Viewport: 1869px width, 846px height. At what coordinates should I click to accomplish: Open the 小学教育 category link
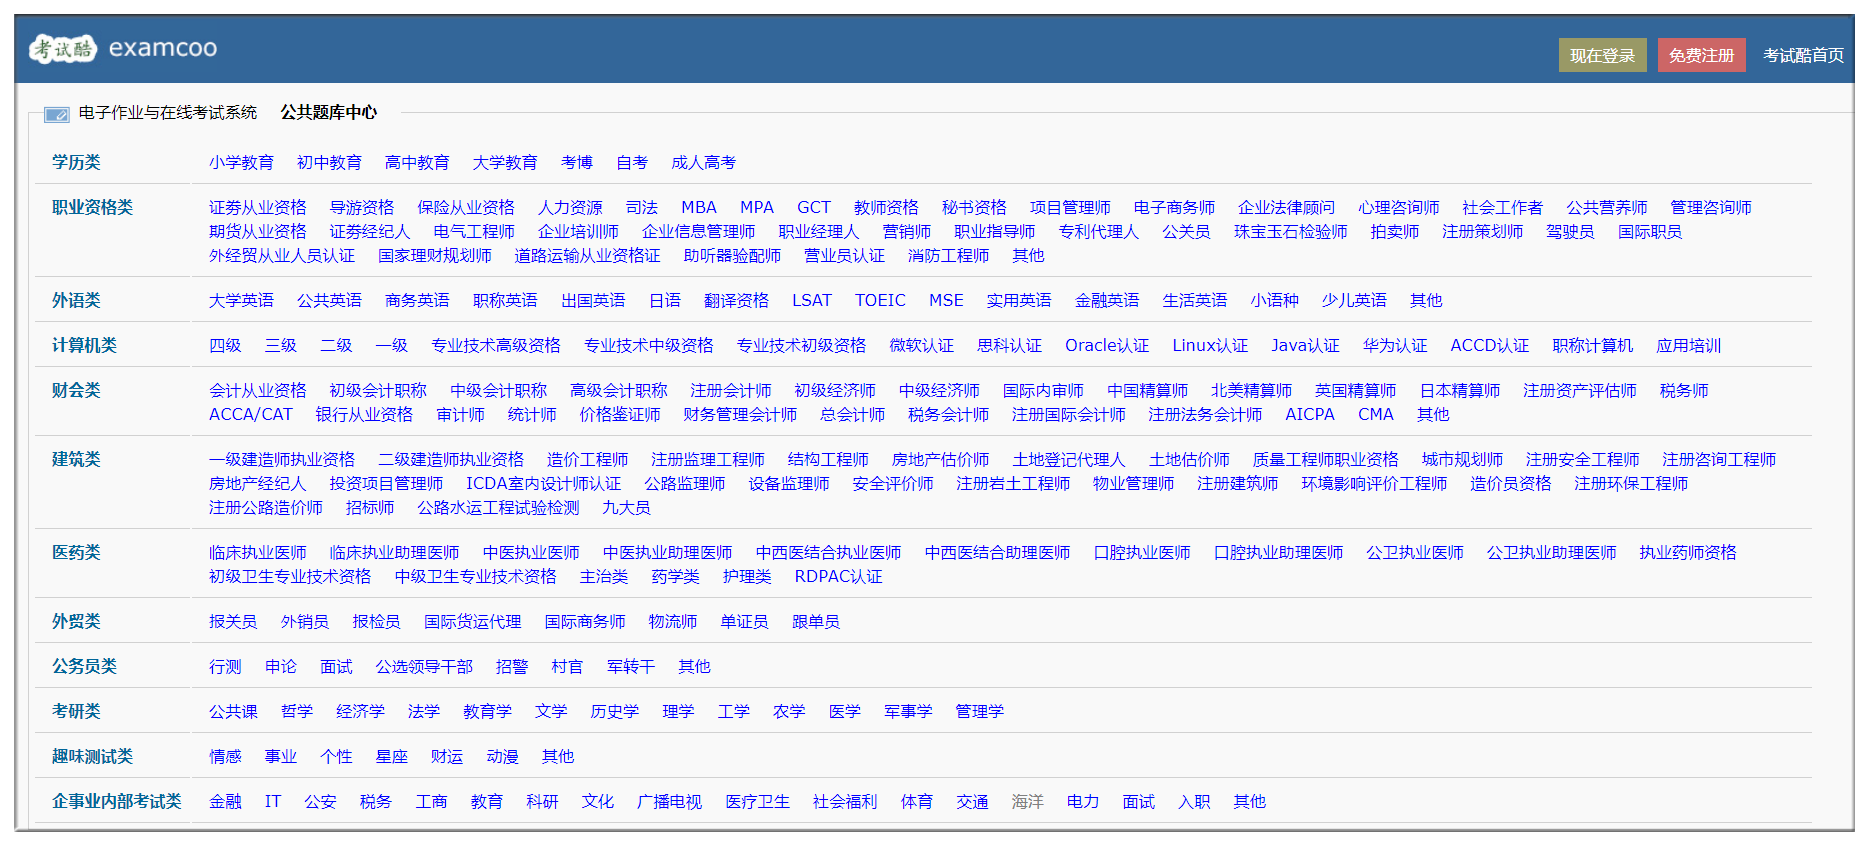coord(241,163)
